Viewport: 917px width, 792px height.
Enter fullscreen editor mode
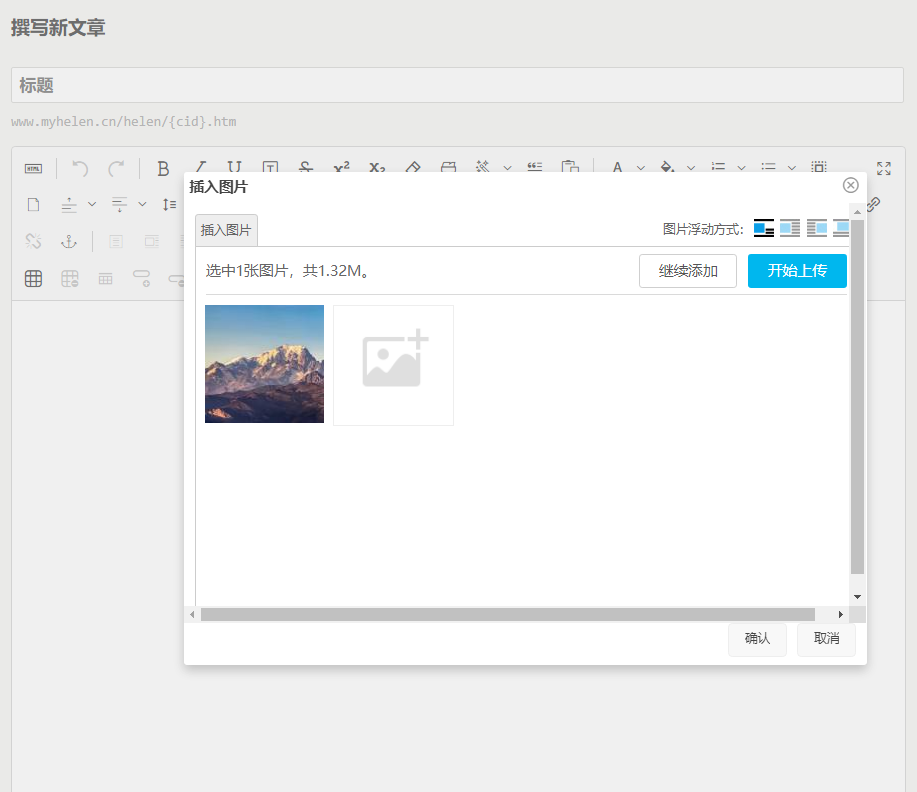click(883, 168)
